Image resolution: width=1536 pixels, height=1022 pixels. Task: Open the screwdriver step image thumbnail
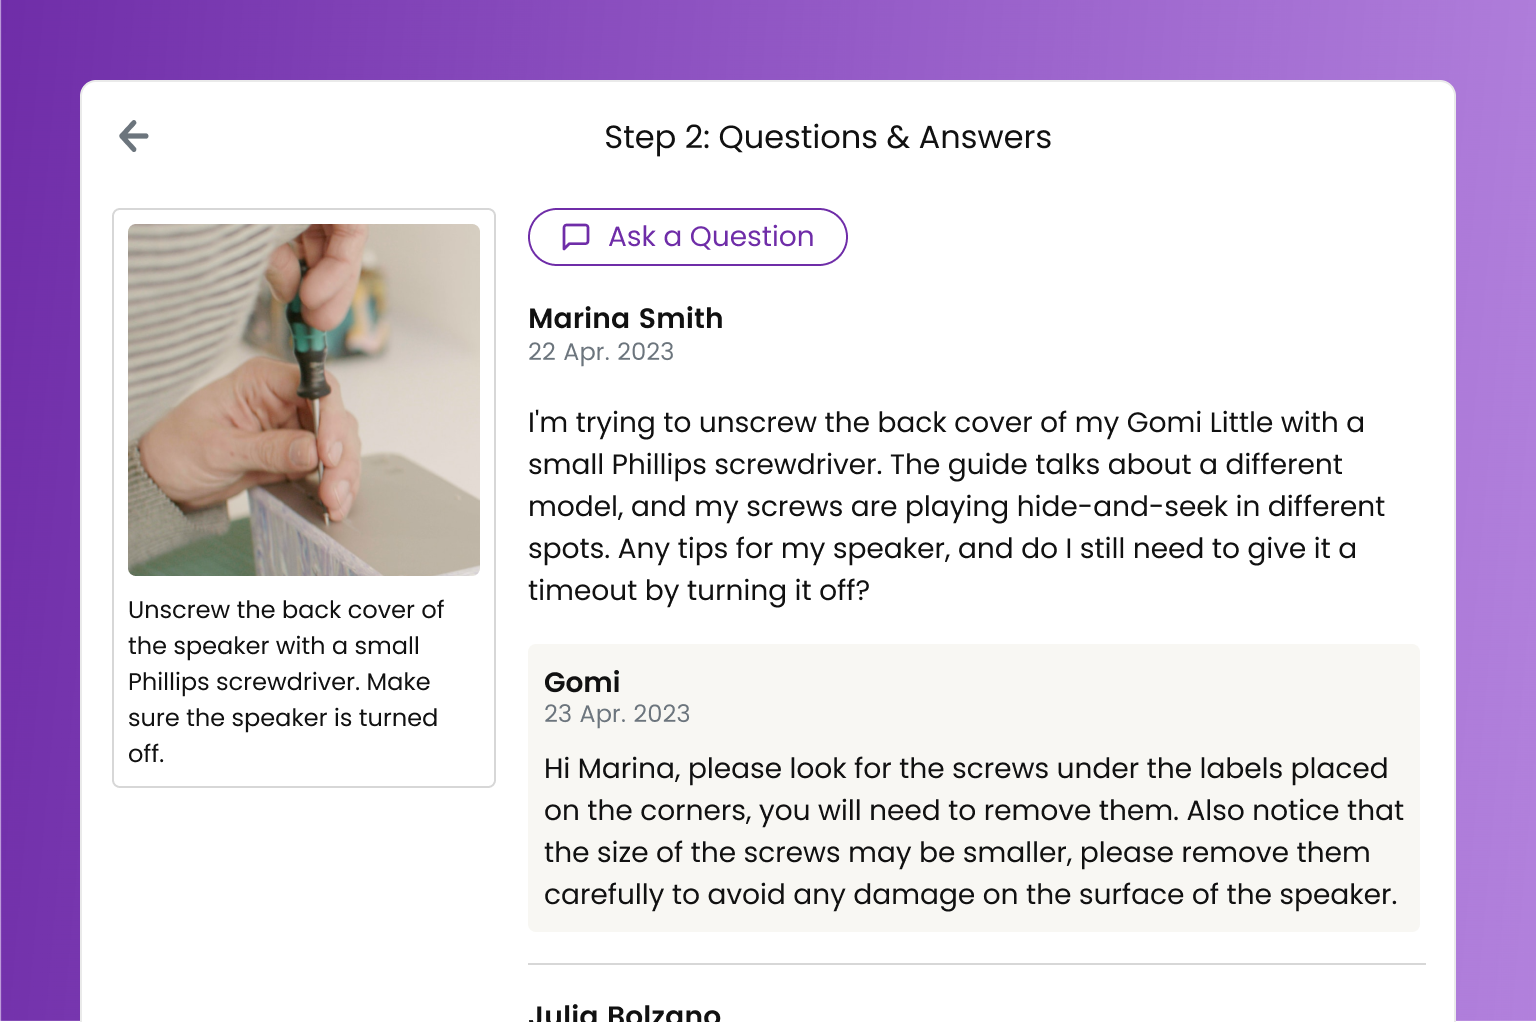pos(304,399)
